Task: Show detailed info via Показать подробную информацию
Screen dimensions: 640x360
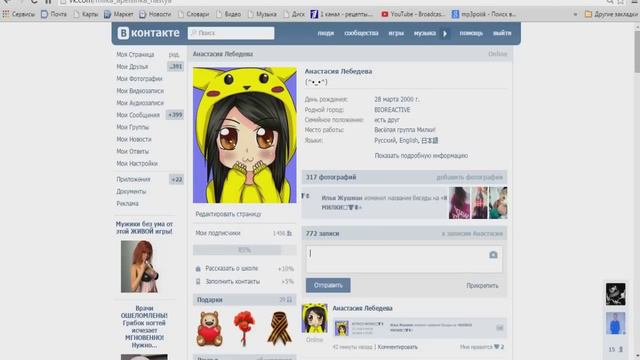Action: (x=421, y=156)
